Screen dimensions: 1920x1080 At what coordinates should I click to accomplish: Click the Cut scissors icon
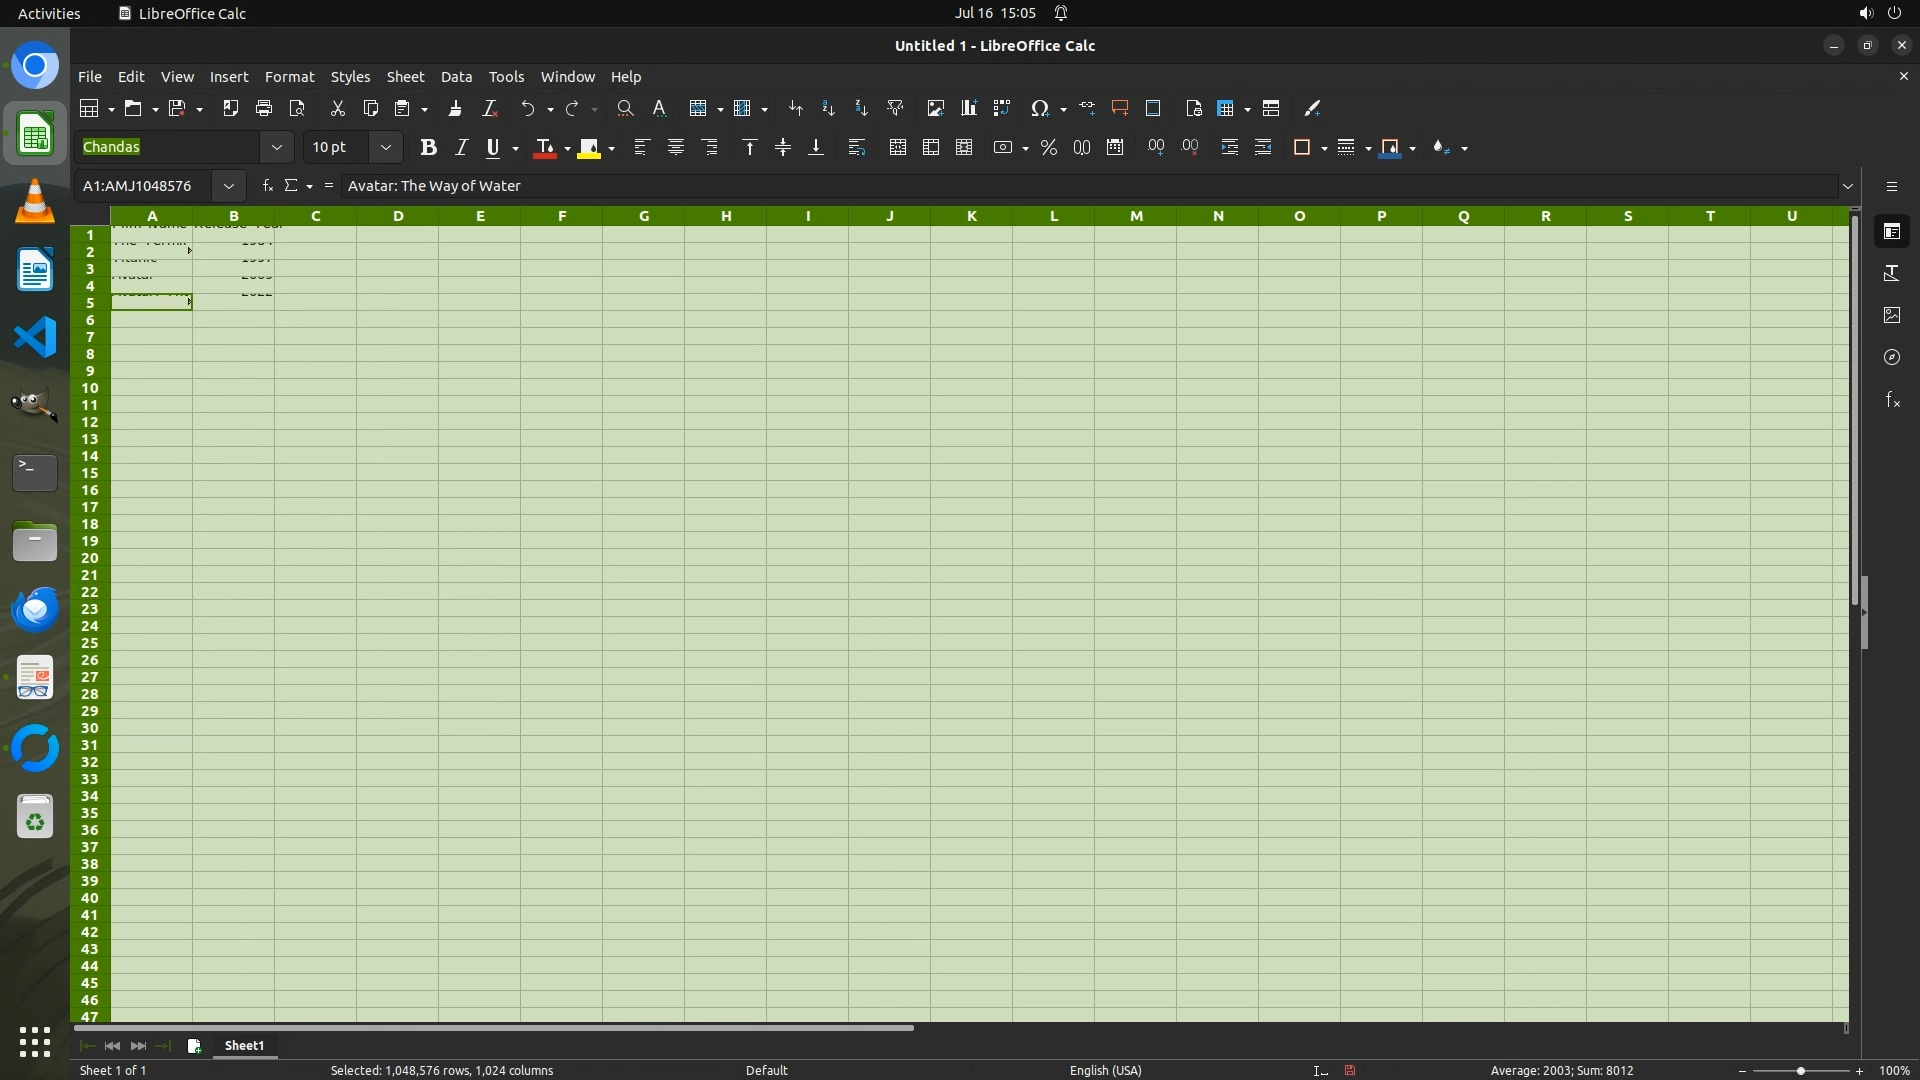coord(337,108)
